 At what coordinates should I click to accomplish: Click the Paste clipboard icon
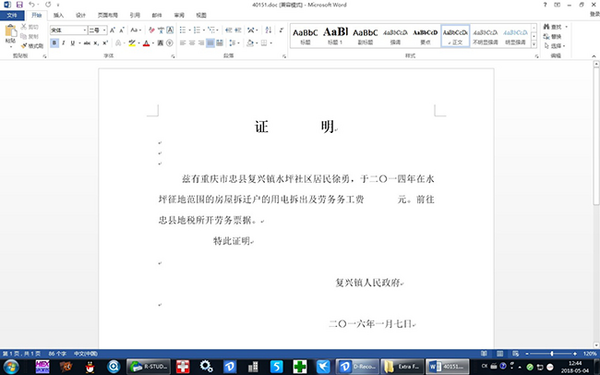(x=11, y=31)
